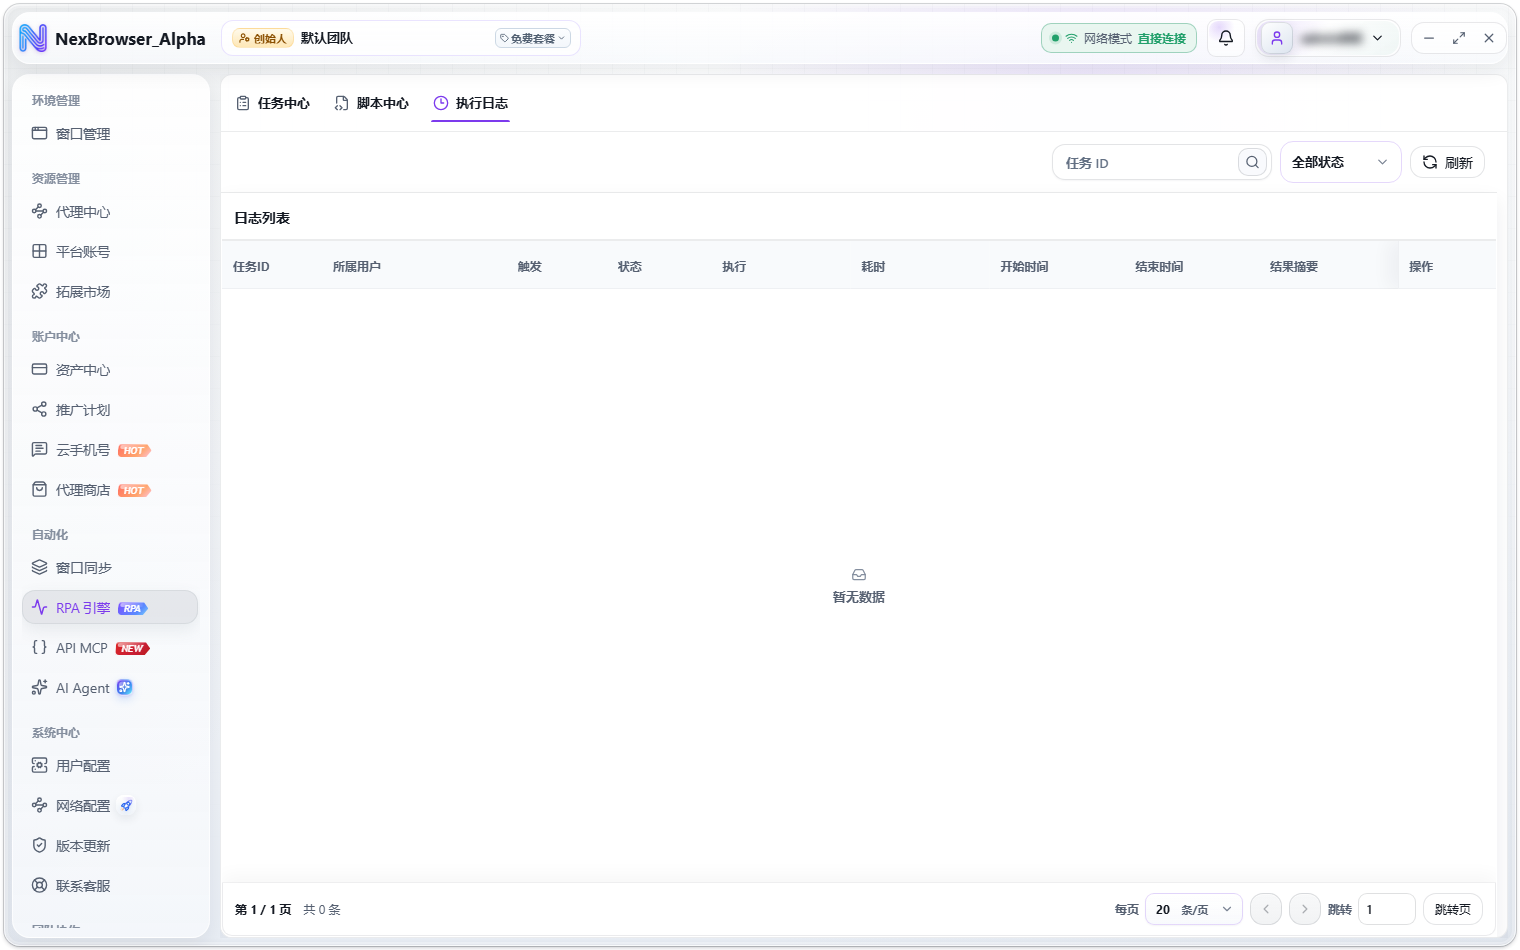
Task: Click the 开始时间 column header
Action: [x=1024, y=267]
